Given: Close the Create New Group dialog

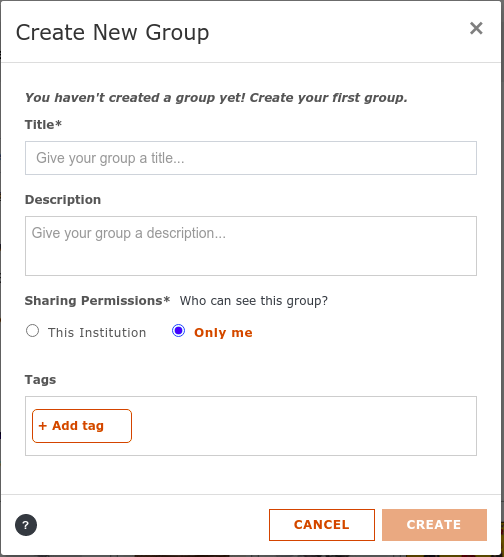Looking at the screenshot, I should click(x=476, y=28).
